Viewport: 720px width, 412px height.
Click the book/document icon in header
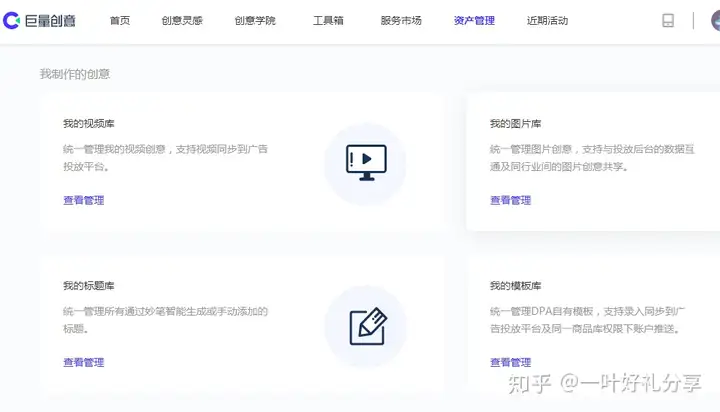click(x=668, y=21)
